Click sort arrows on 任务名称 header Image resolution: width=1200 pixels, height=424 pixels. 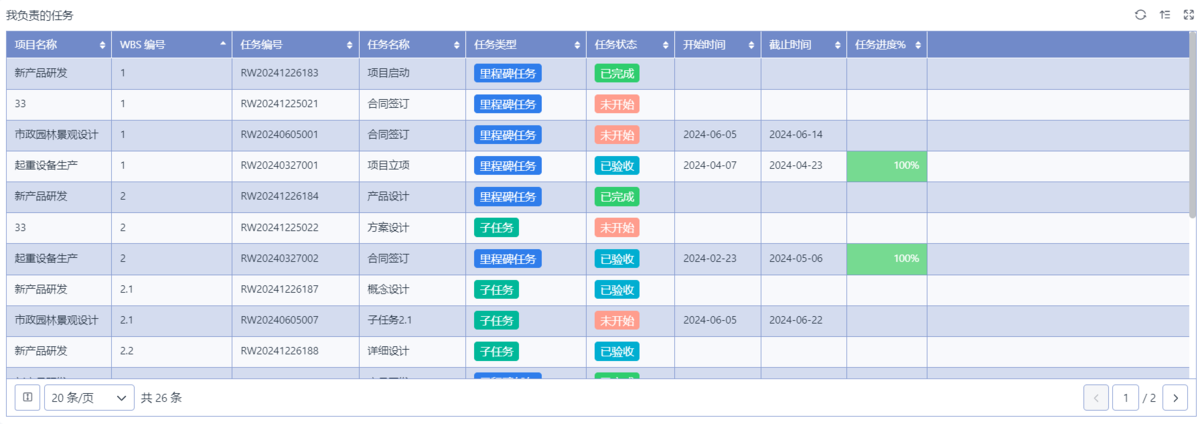(456, 45)
